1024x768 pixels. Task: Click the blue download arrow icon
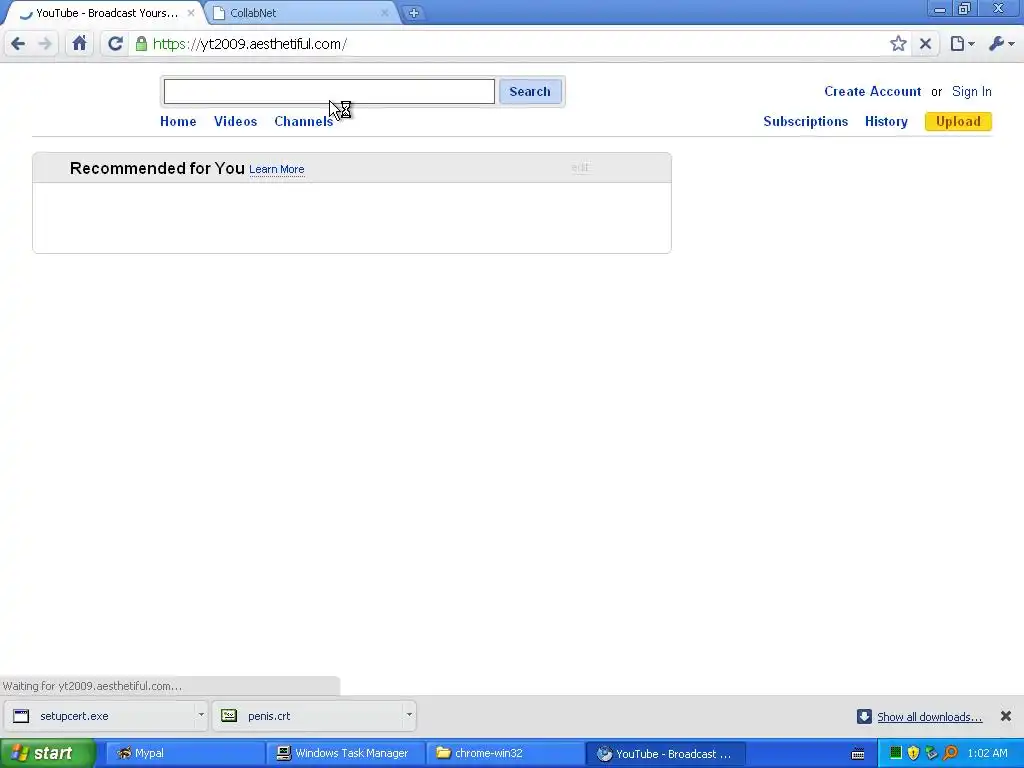[x=864, y=716]
